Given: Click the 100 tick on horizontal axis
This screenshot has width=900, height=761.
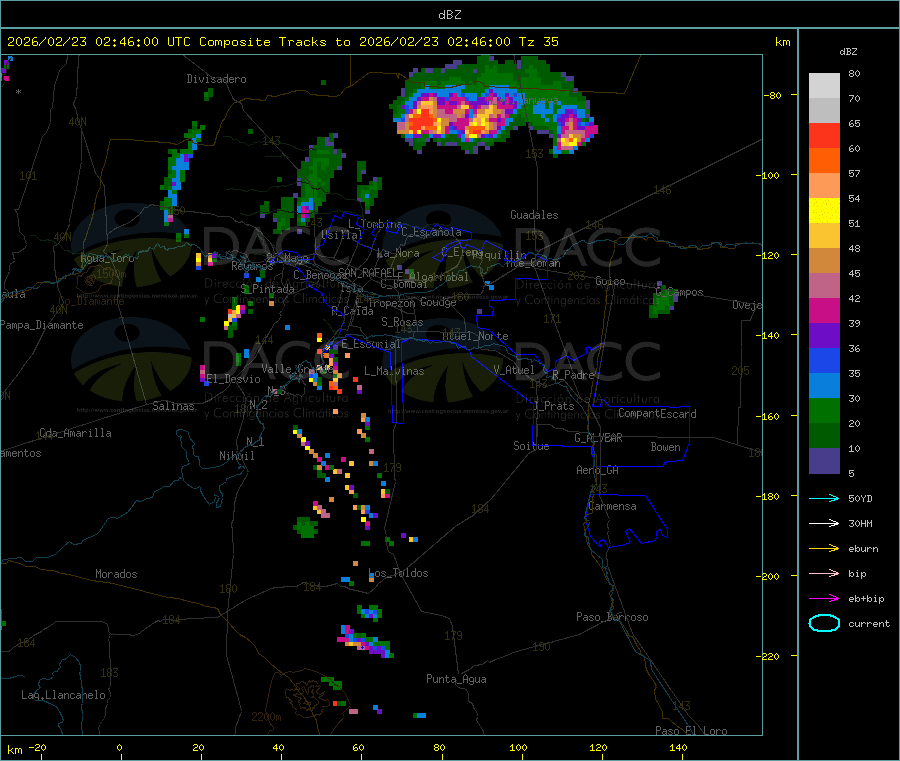Looking at the screenshot, I should [x=518, y=747].
